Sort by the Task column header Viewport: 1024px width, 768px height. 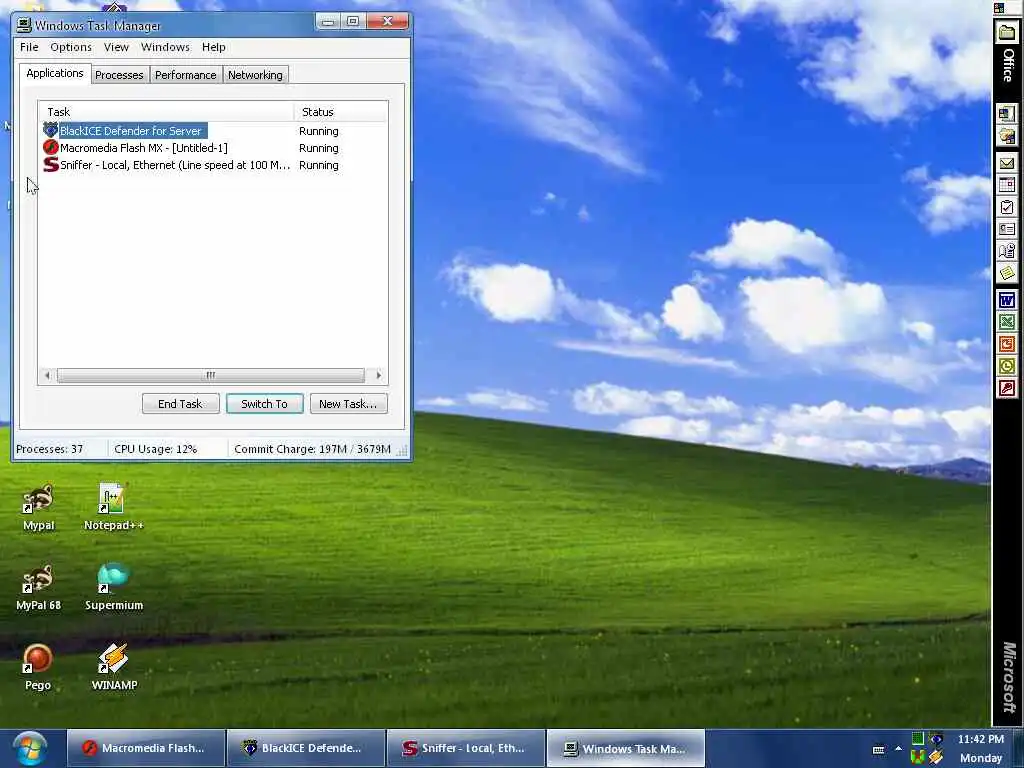tap(166, 112)
